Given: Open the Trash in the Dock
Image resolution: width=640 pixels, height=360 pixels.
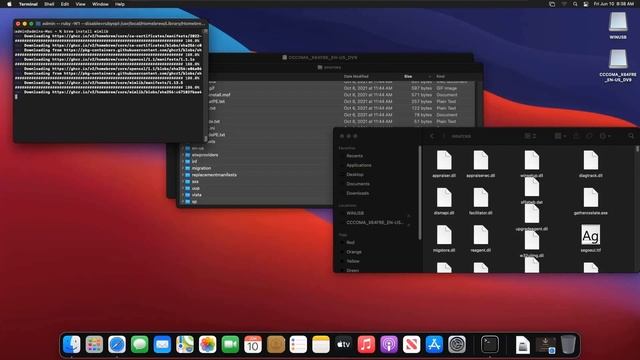Looking at the screenshot, I should coord(568,344).
